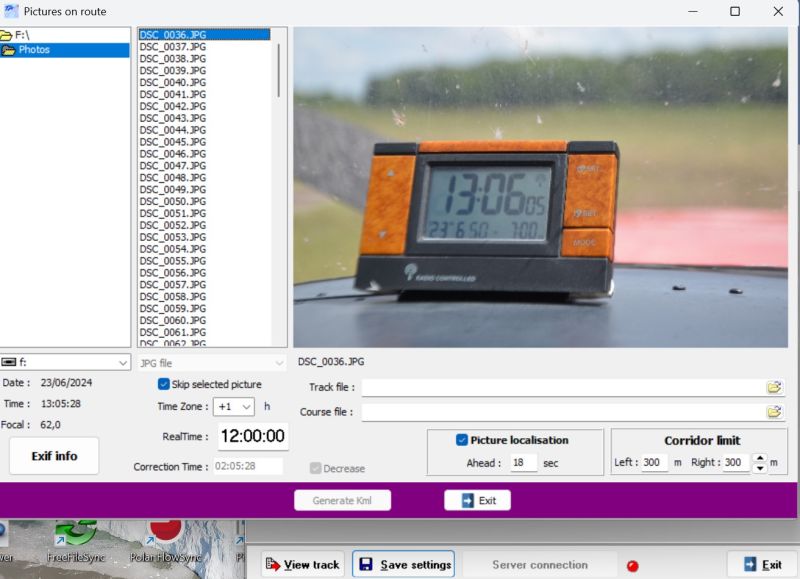Click the file list scrollbar
800x579 pixels.
coord(279,70)
